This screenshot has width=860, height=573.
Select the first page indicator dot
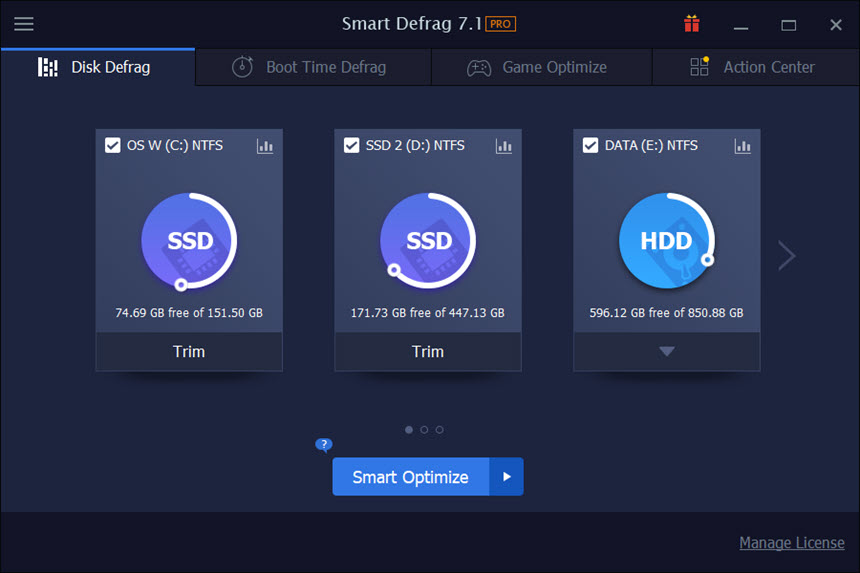409,430
